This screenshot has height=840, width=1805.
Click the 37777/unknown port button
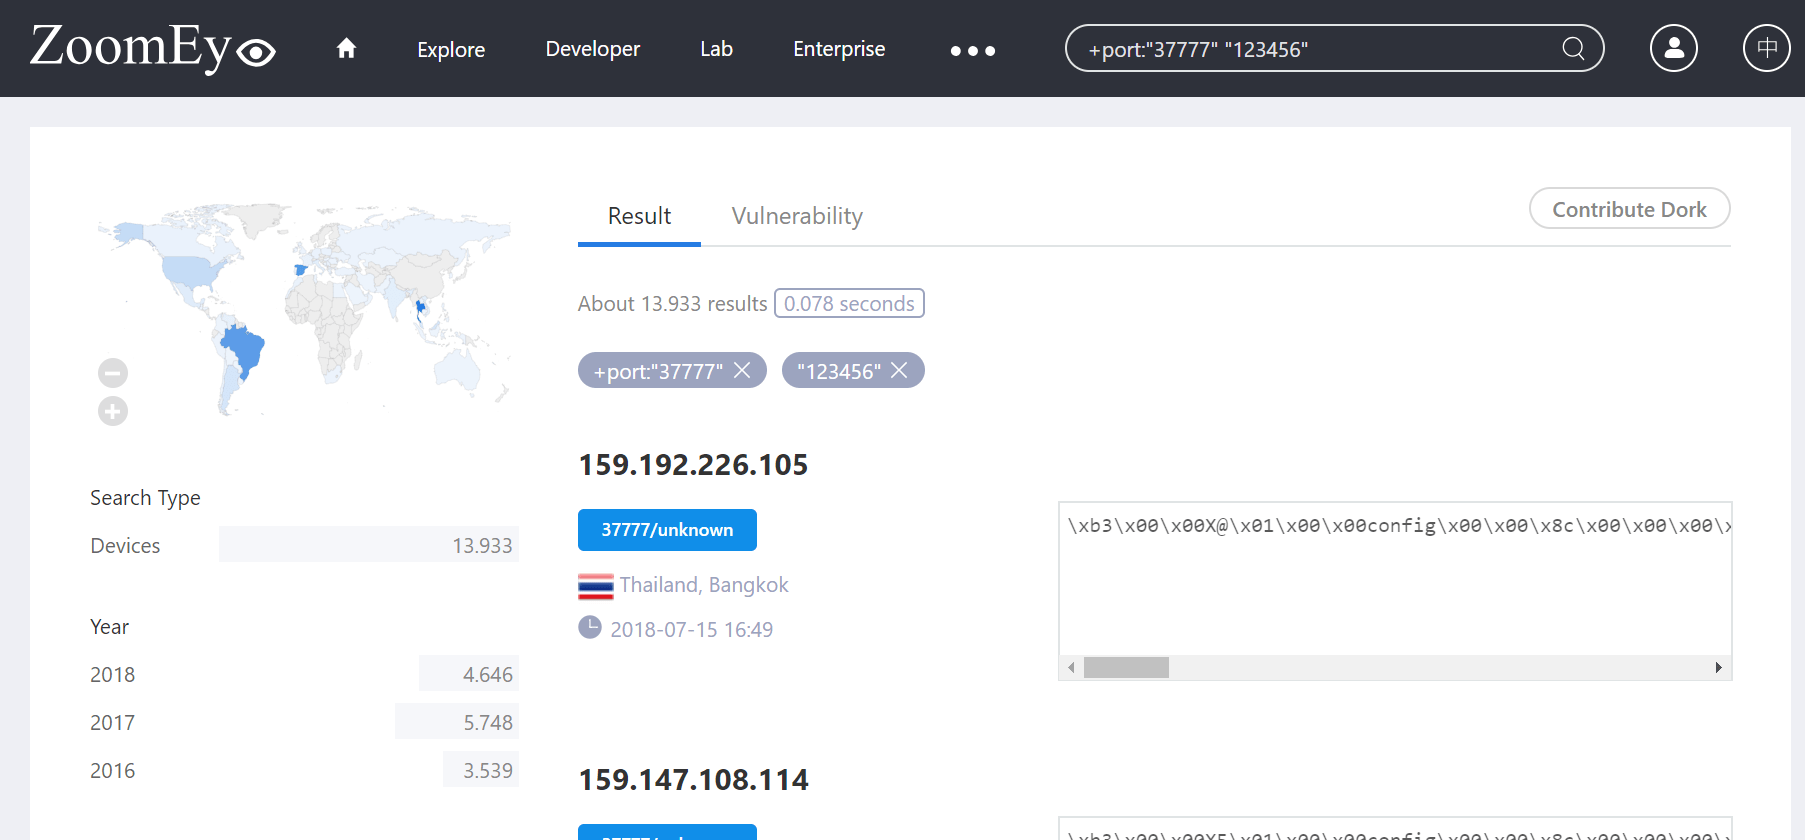coord(667,530)
